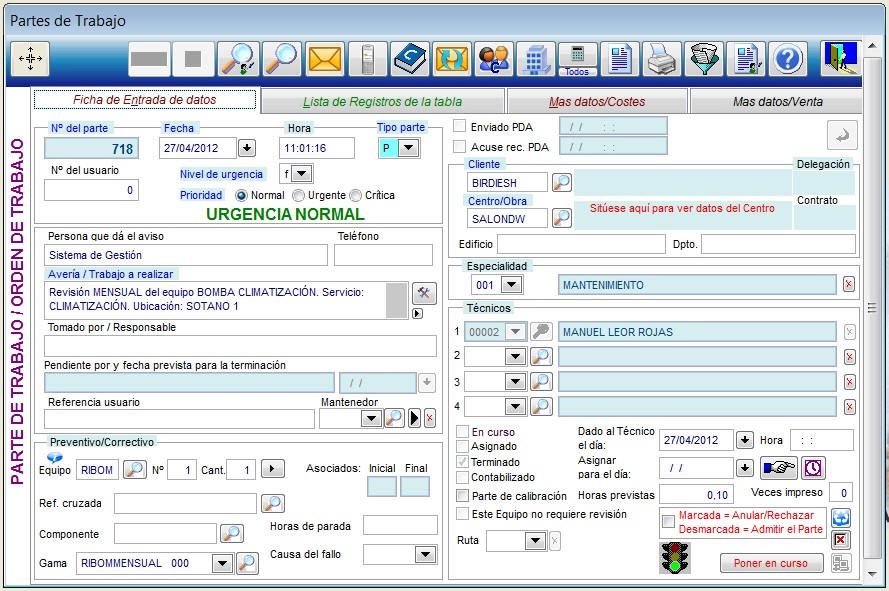Image resolution: width=889 pixels, height=591 pixels.
Task: Click the return arrow button near Delegación
Action: pyautogui.click(x=842, y=135)
